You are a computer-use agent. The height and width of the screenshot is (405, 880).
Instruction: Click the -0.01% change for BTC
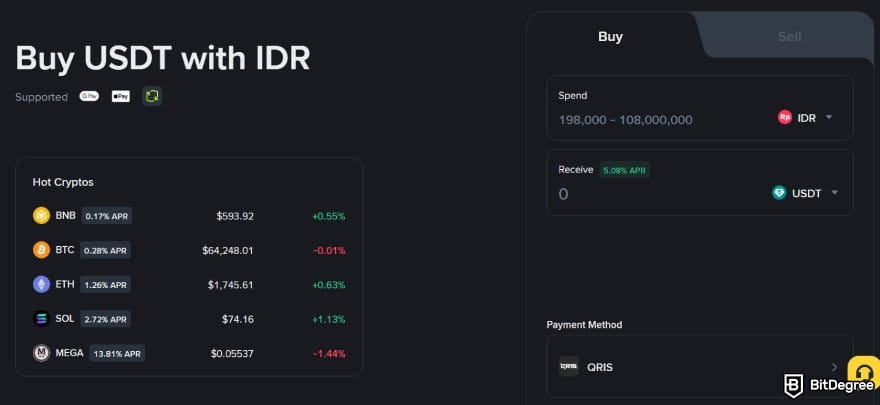point(329,250)
